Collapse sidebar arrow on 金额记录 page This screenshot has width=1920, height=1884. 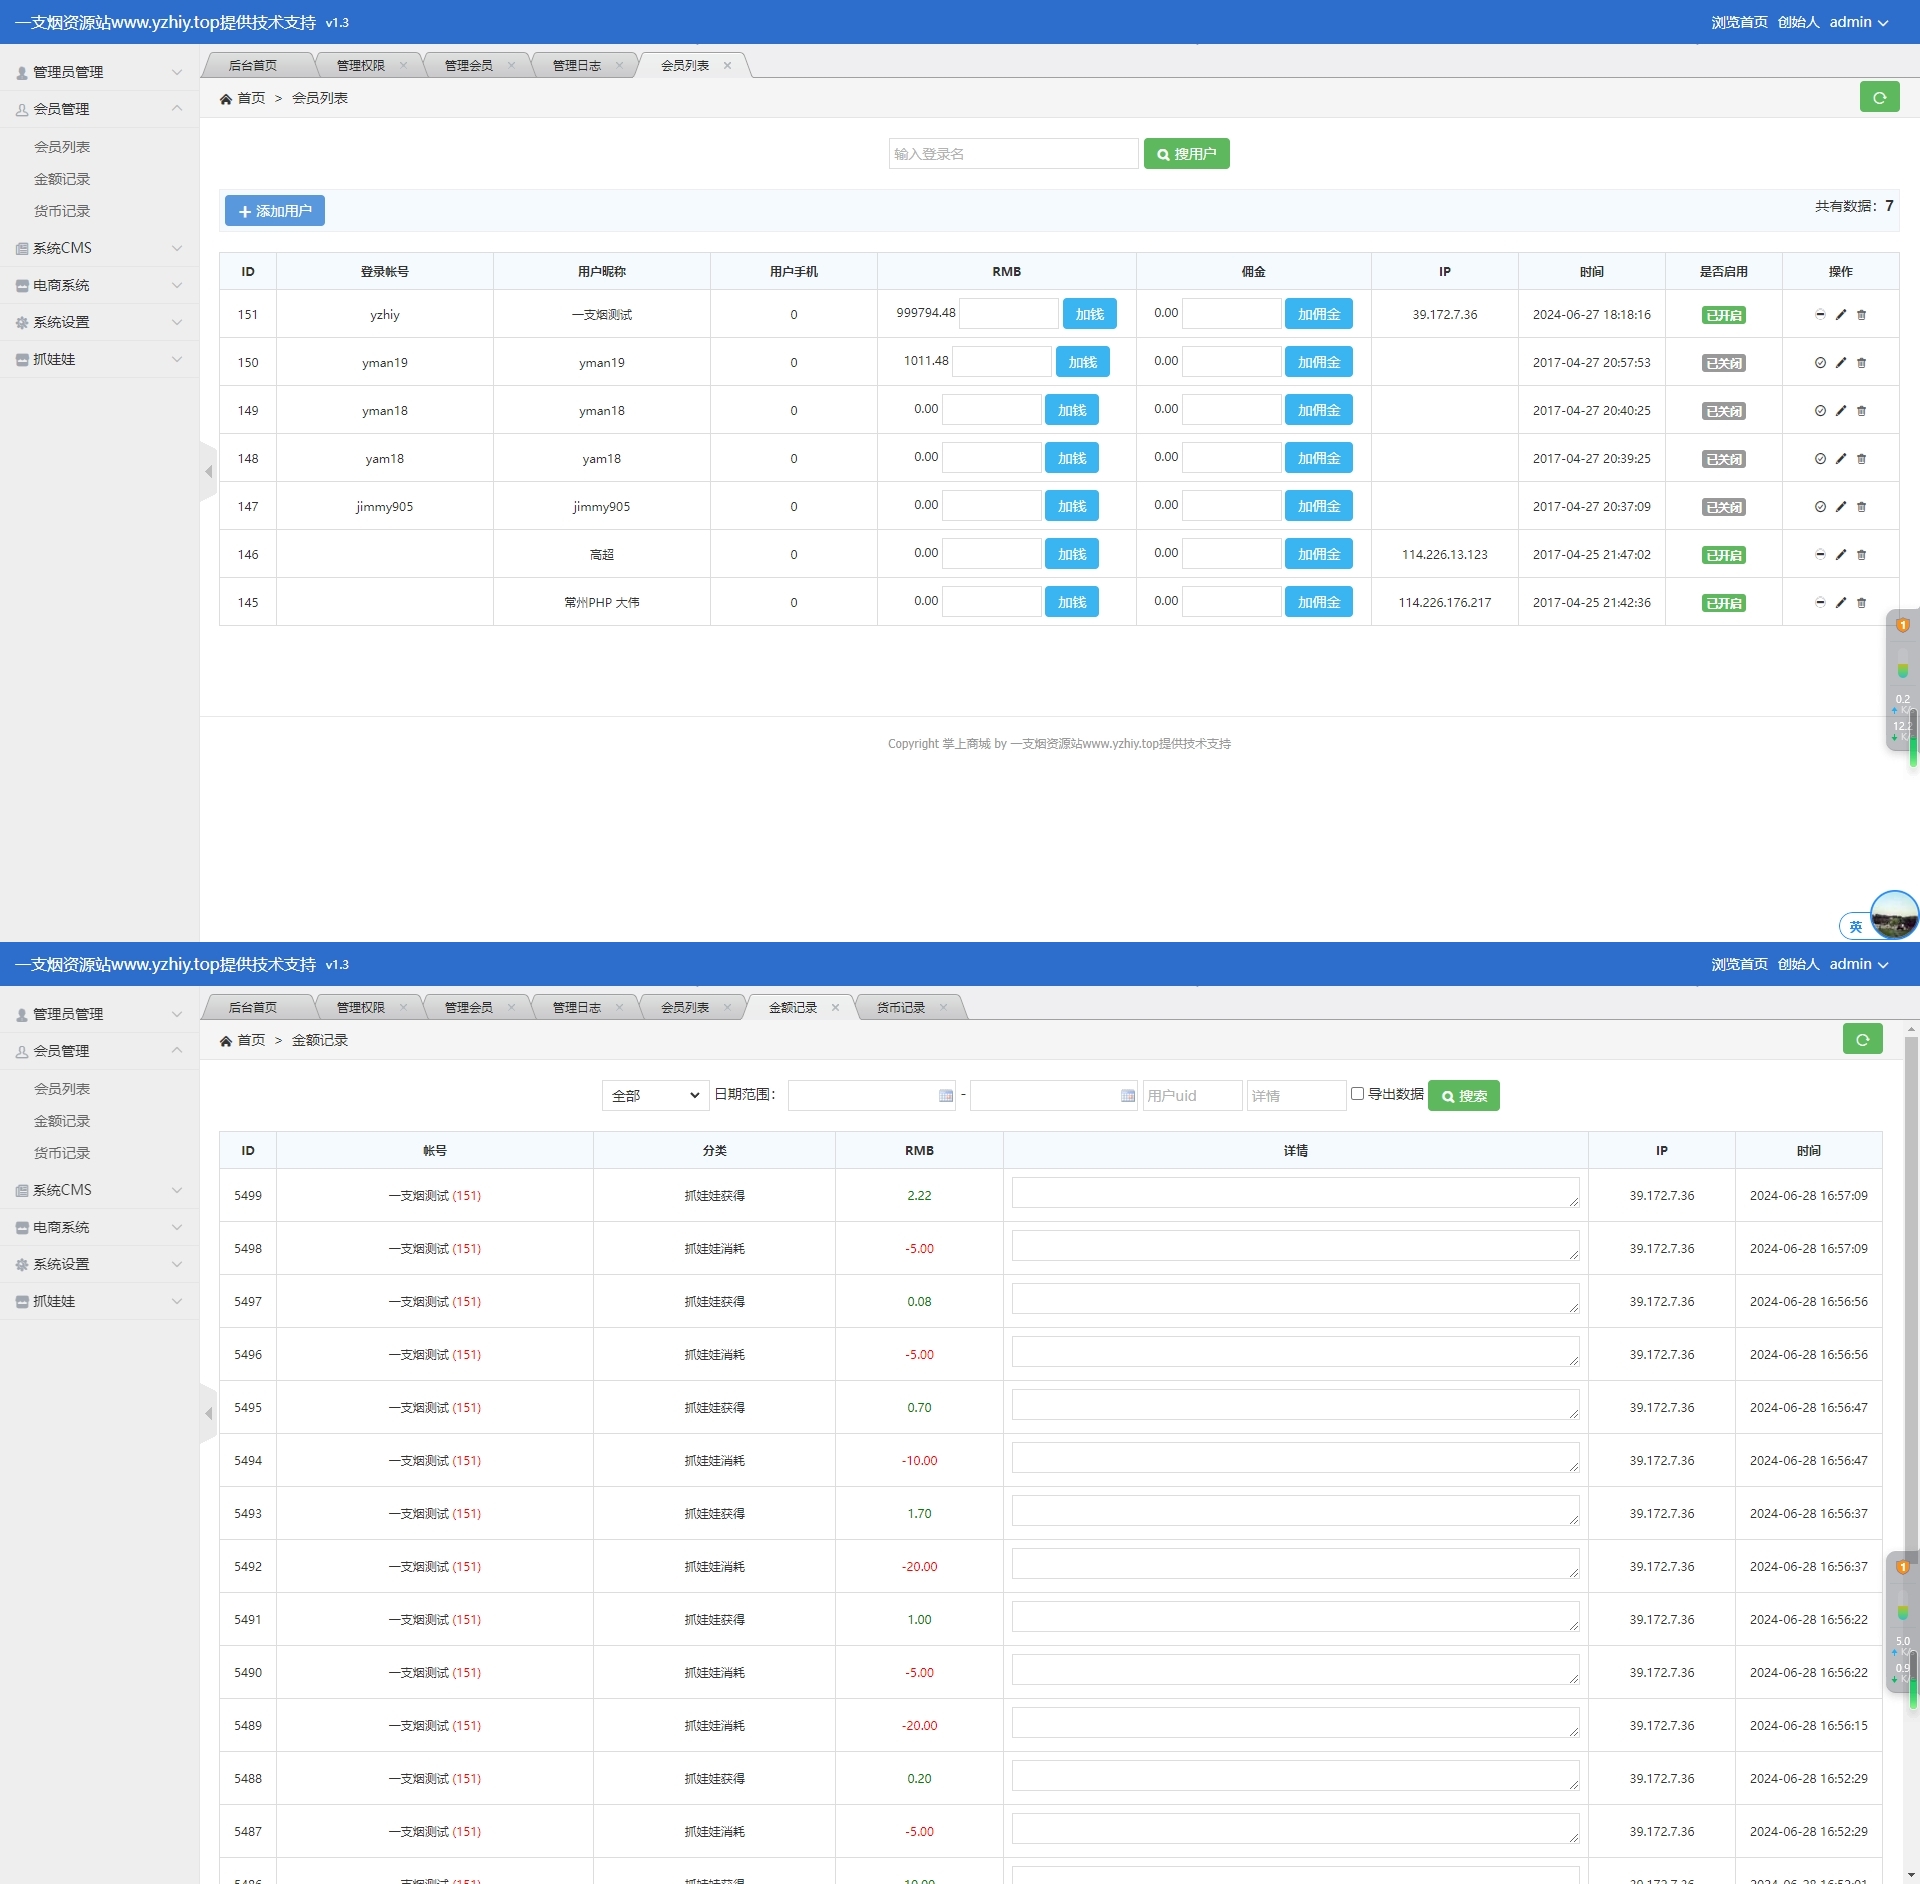(208, 1413)
